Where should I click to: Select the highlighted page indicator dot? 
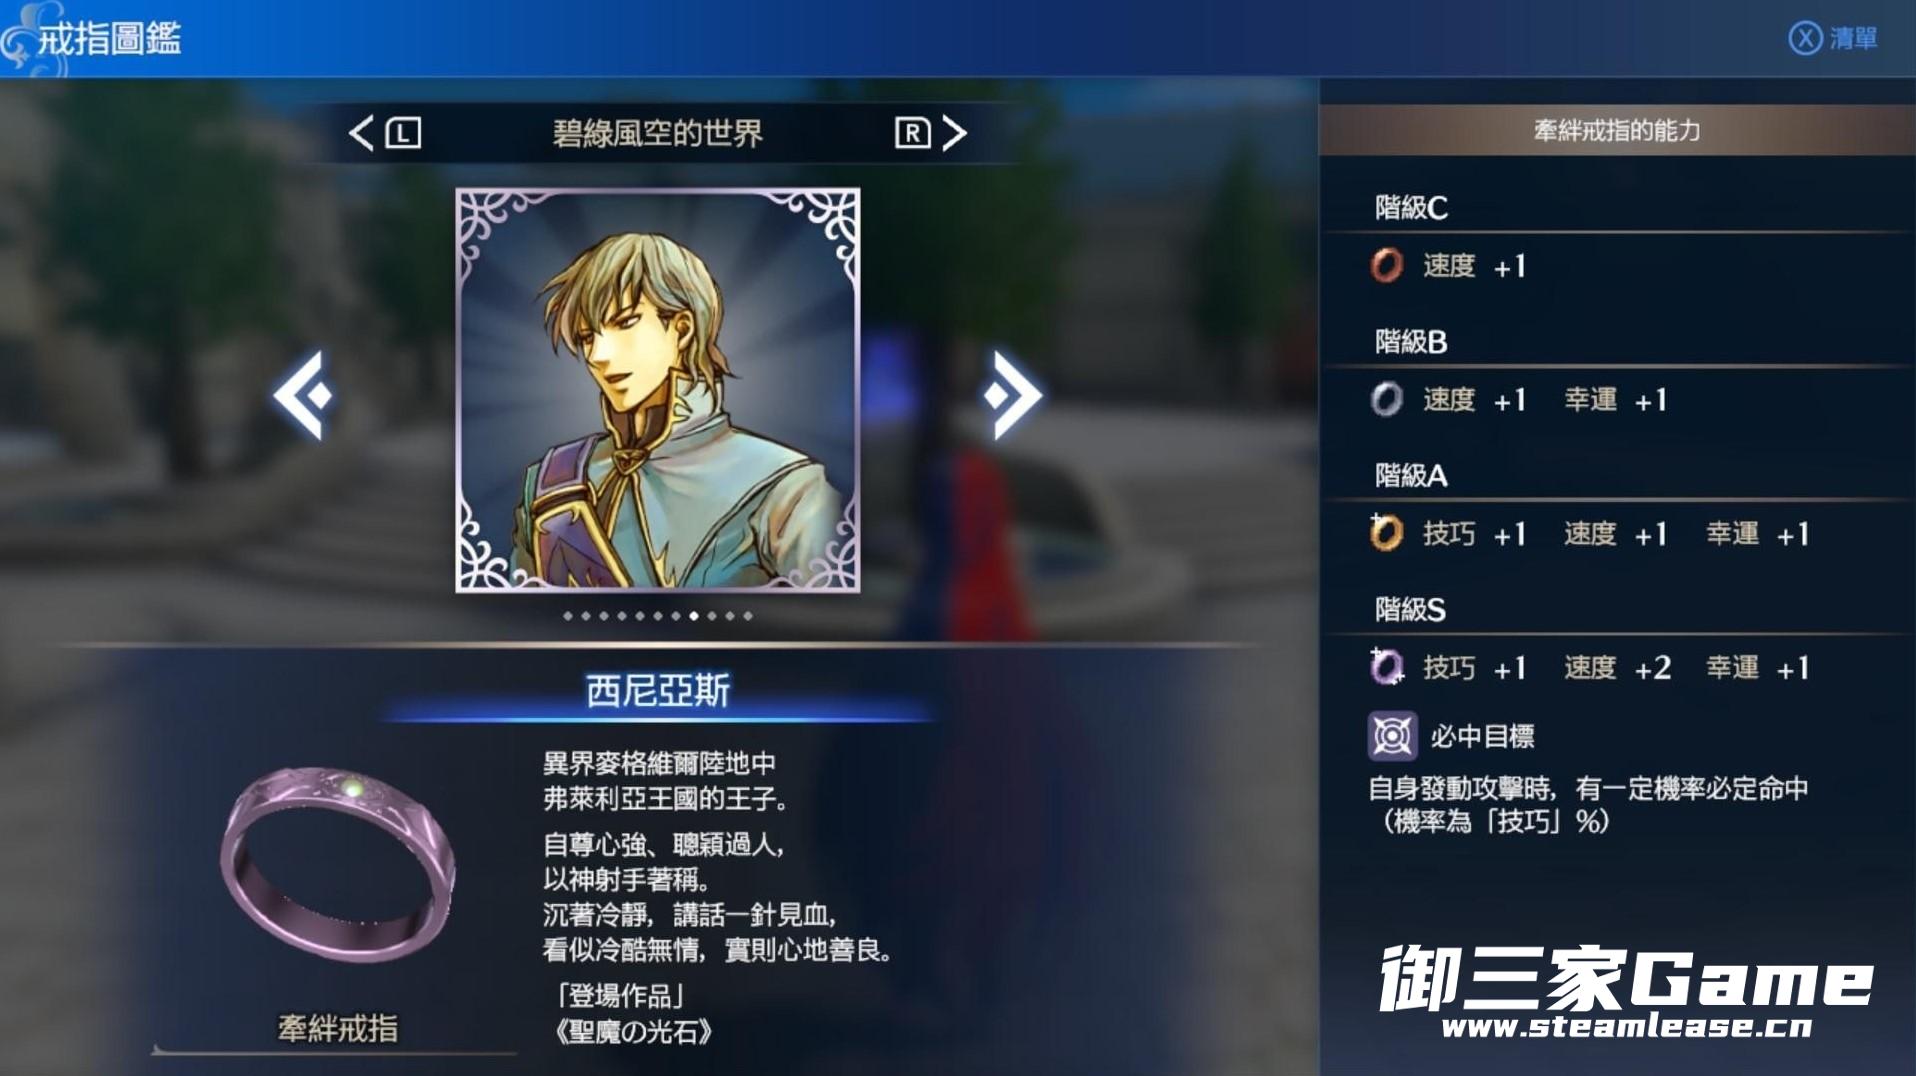click(694, 616)
